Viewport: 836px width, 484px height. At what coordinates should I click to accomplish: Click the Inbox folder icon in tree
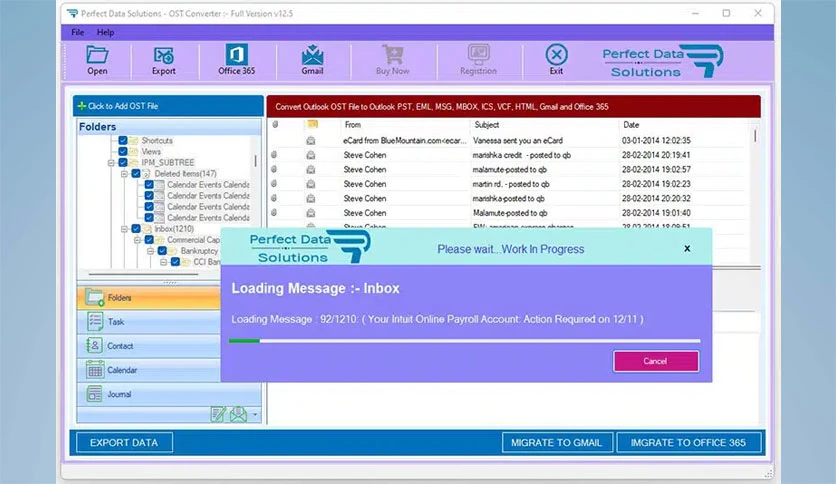146,229
